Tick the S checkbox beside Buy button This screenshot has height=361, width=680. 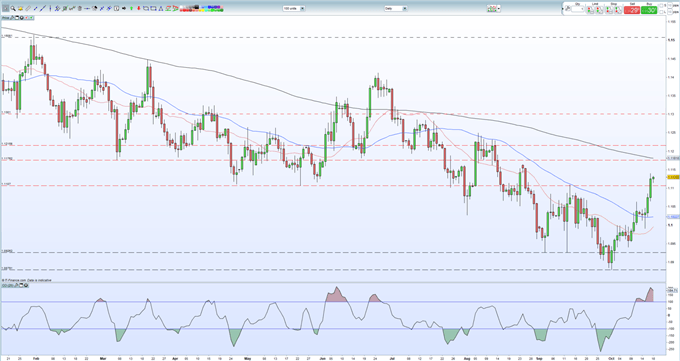(661, 5)
